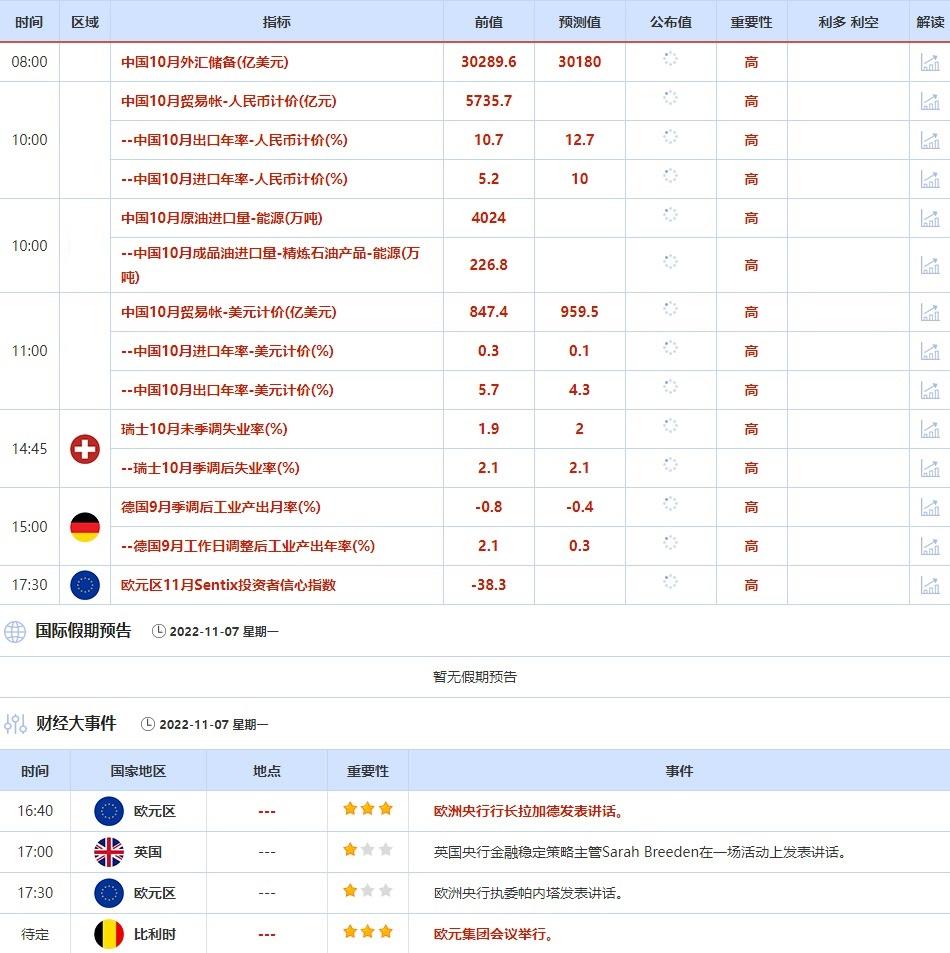Click the globe icon beside 国际假期预告
950x953 pixels.
[15, 631]
